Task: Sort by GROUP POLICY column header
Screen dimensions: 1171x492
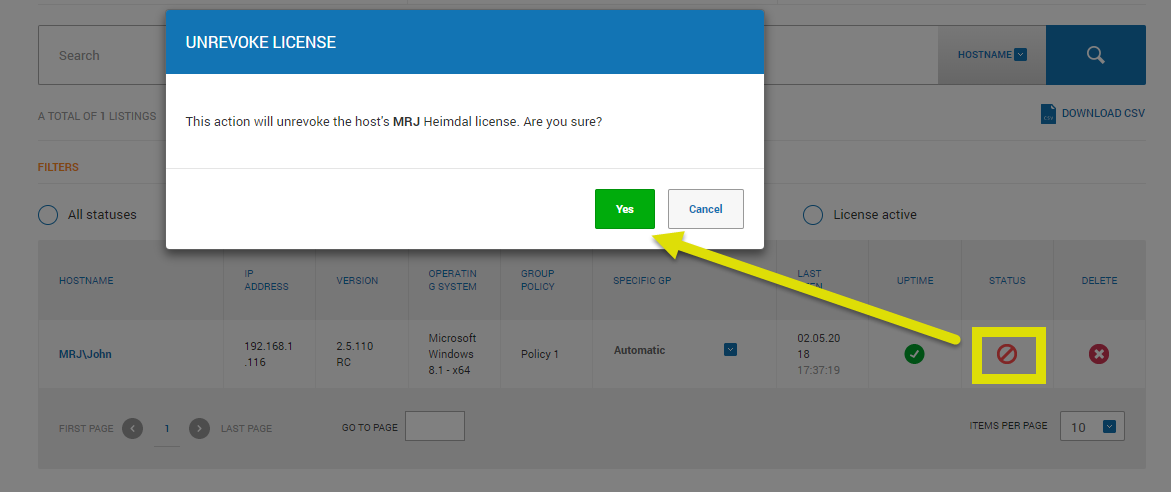Action: tap(538, 280)
